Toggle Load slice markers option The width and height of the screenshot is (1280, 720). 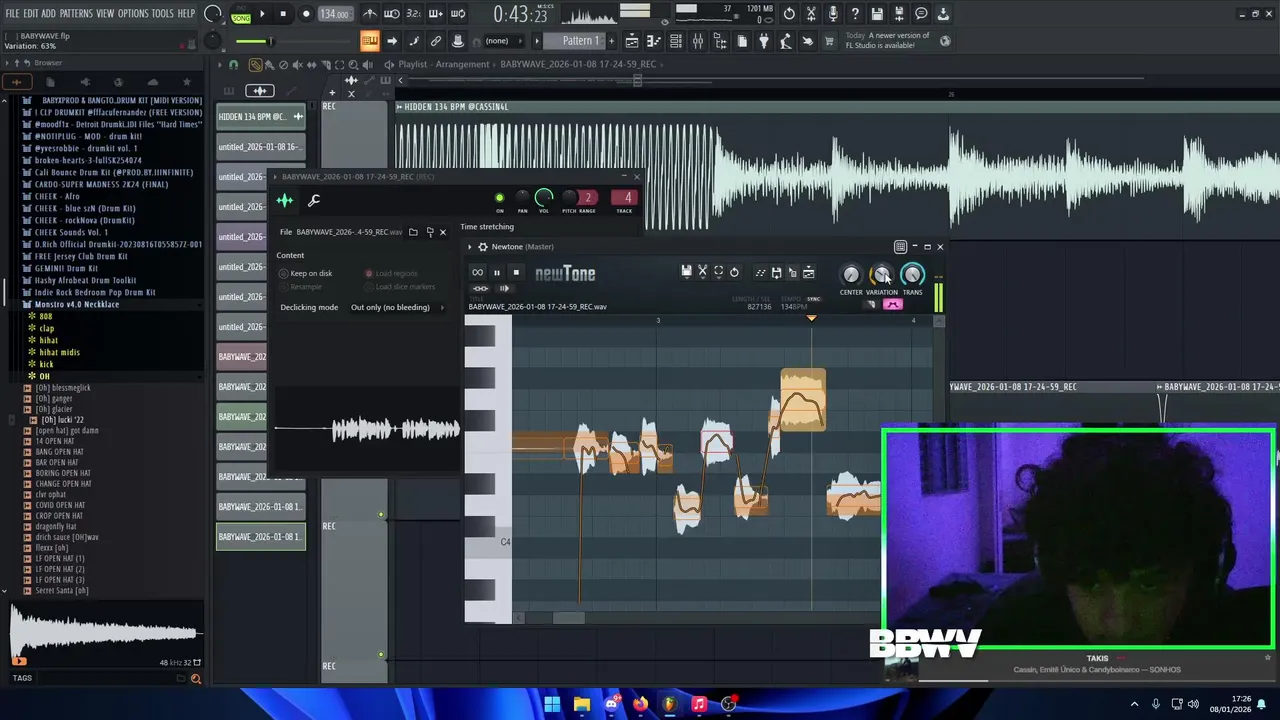click(369, 287)
